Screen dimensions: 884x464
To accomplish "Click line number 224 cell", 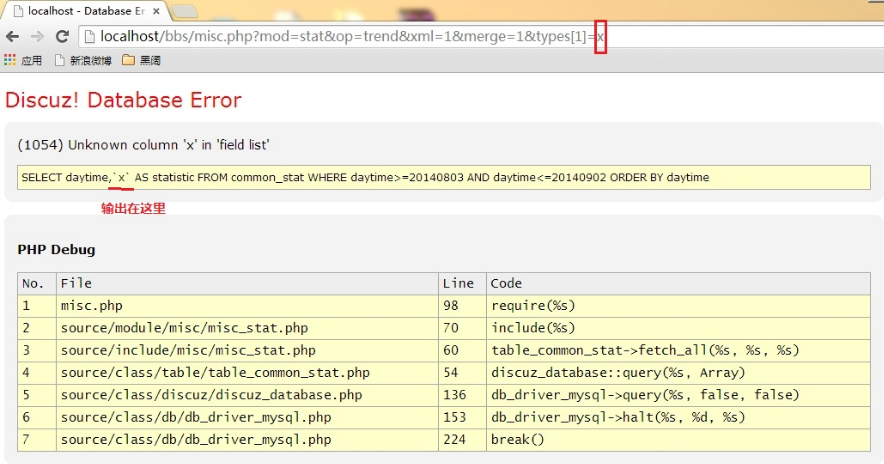I will tap(462, 440).
